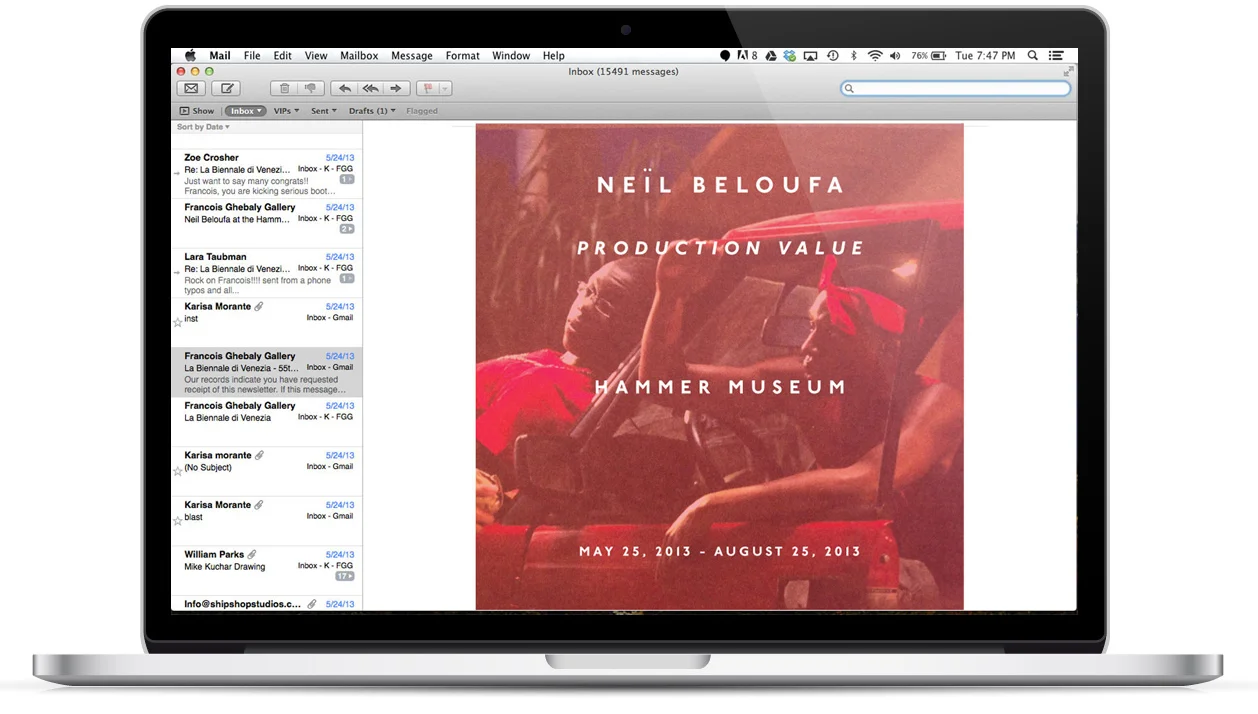The width and height of the screenshot is (1258, 714).
Task: Open the View menu
Action: pyautogui.click(x=316, y=56)
